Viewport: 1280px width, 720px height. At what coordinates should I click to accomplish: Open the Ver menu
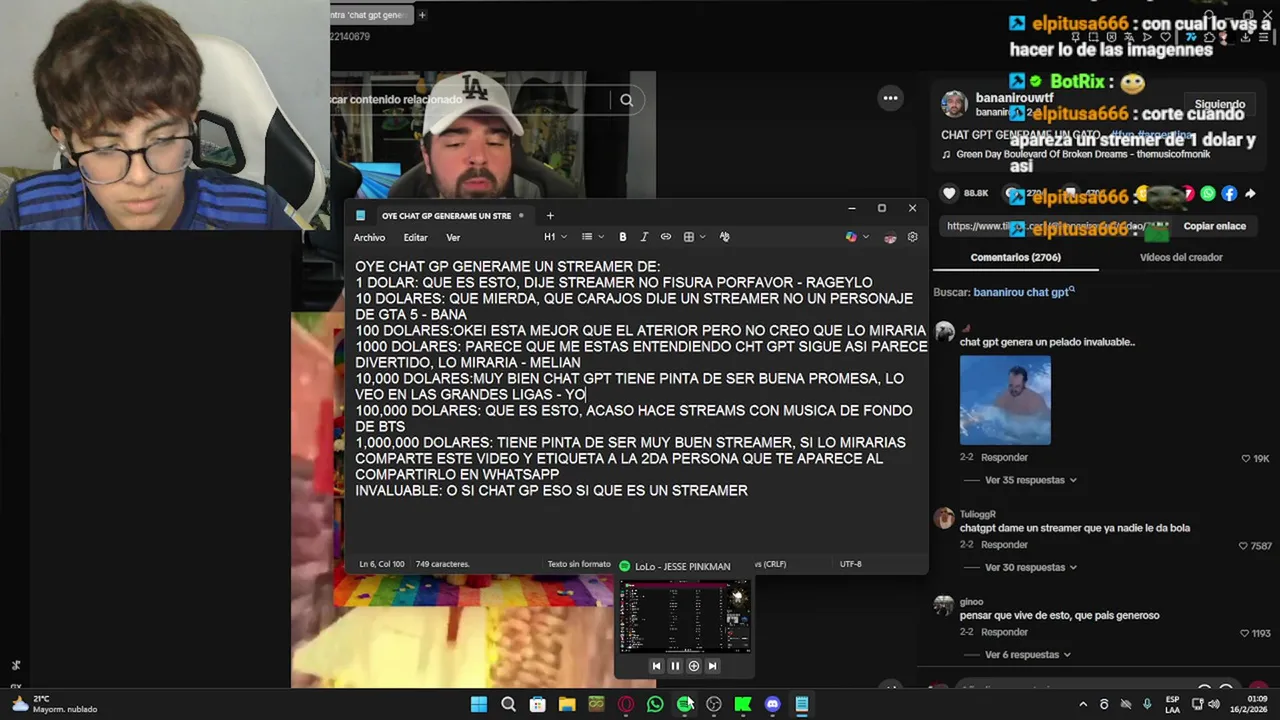(453, 237)
